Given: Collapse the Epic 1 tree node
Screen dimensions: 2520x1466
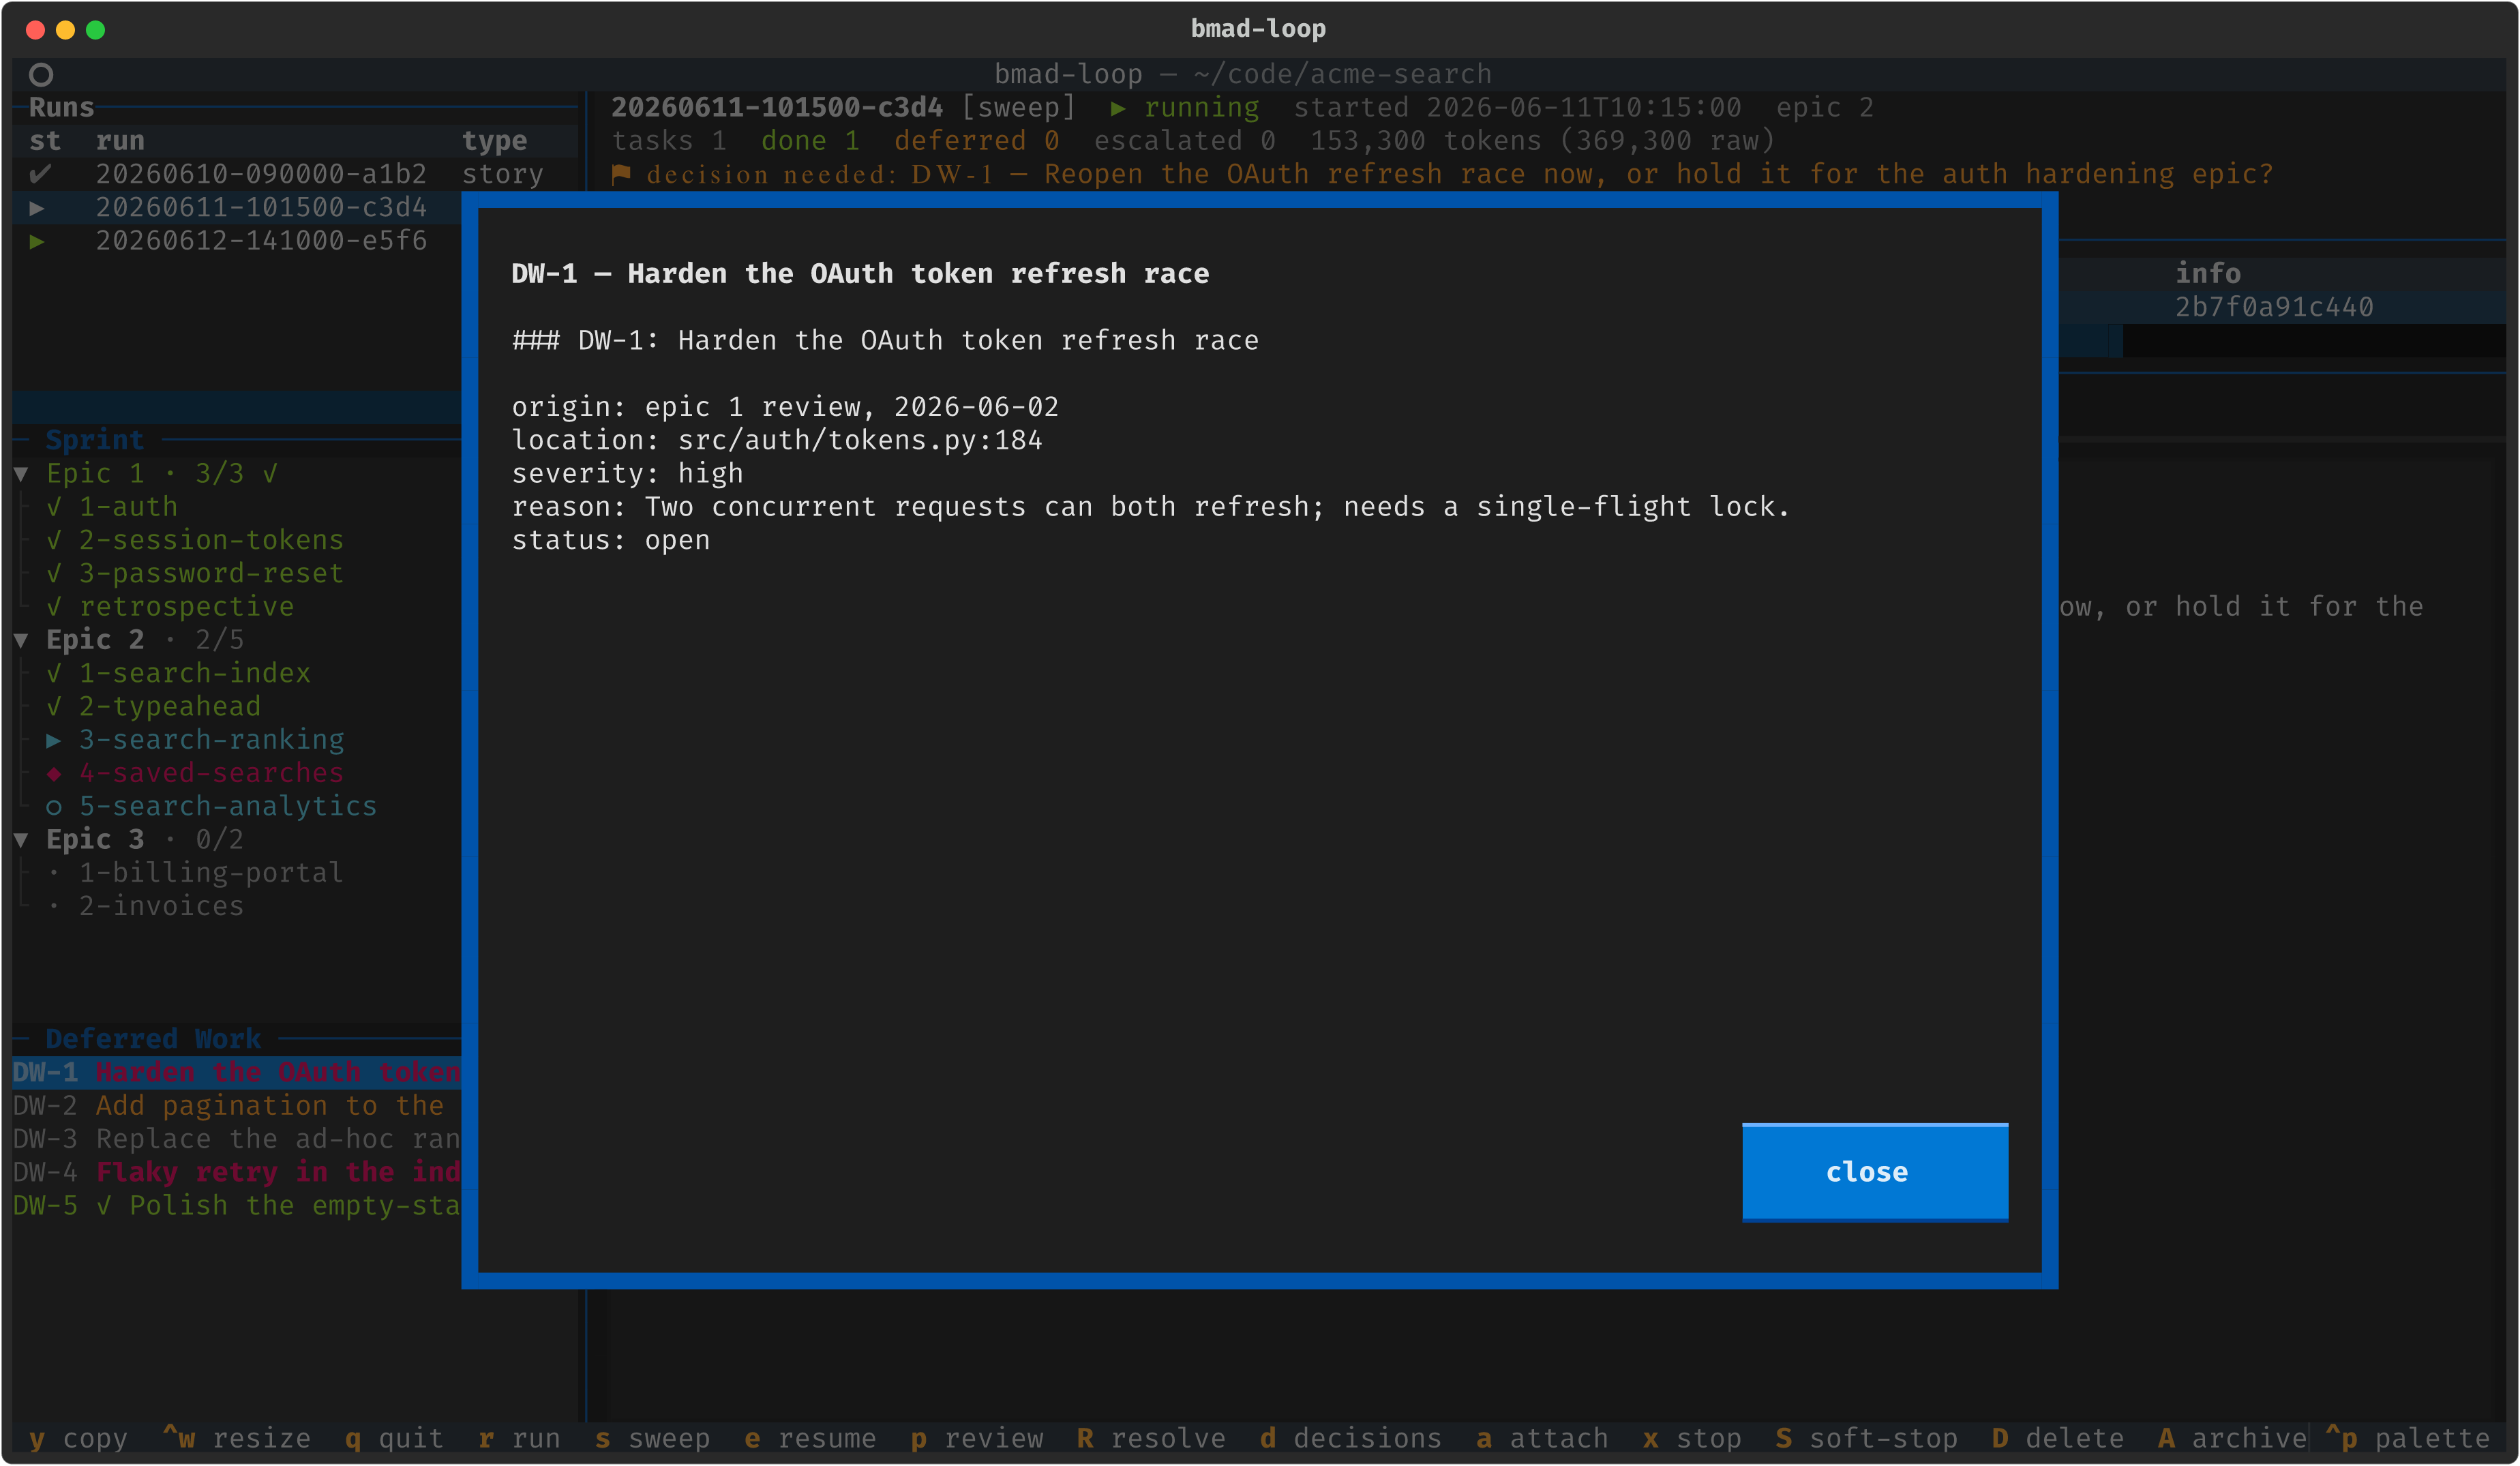Looking at the screenshot, I should (21, 474).
